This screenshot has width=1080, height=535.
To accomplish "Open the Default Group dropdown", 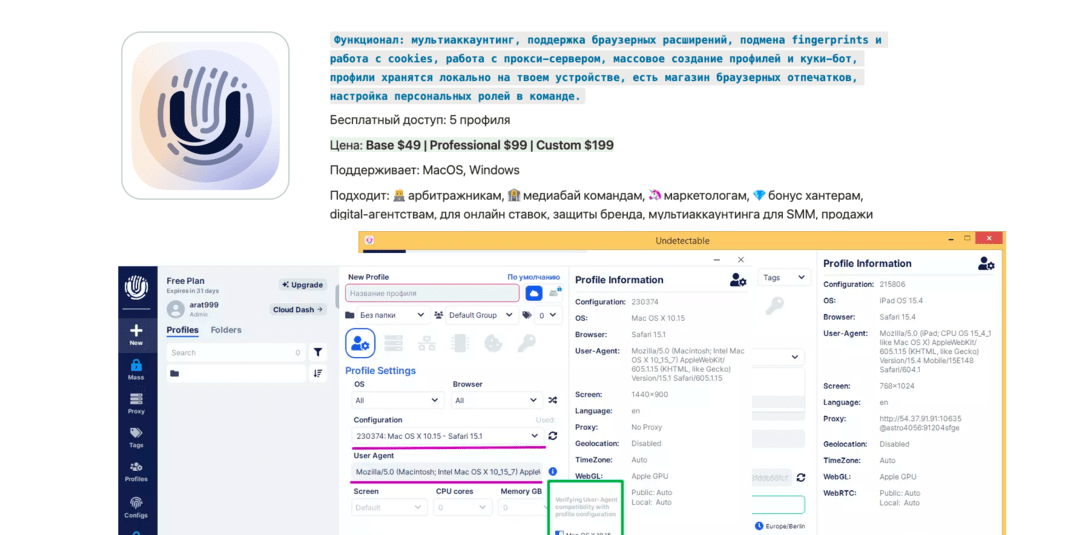I will pyautogui.click(x=475, y=315).
